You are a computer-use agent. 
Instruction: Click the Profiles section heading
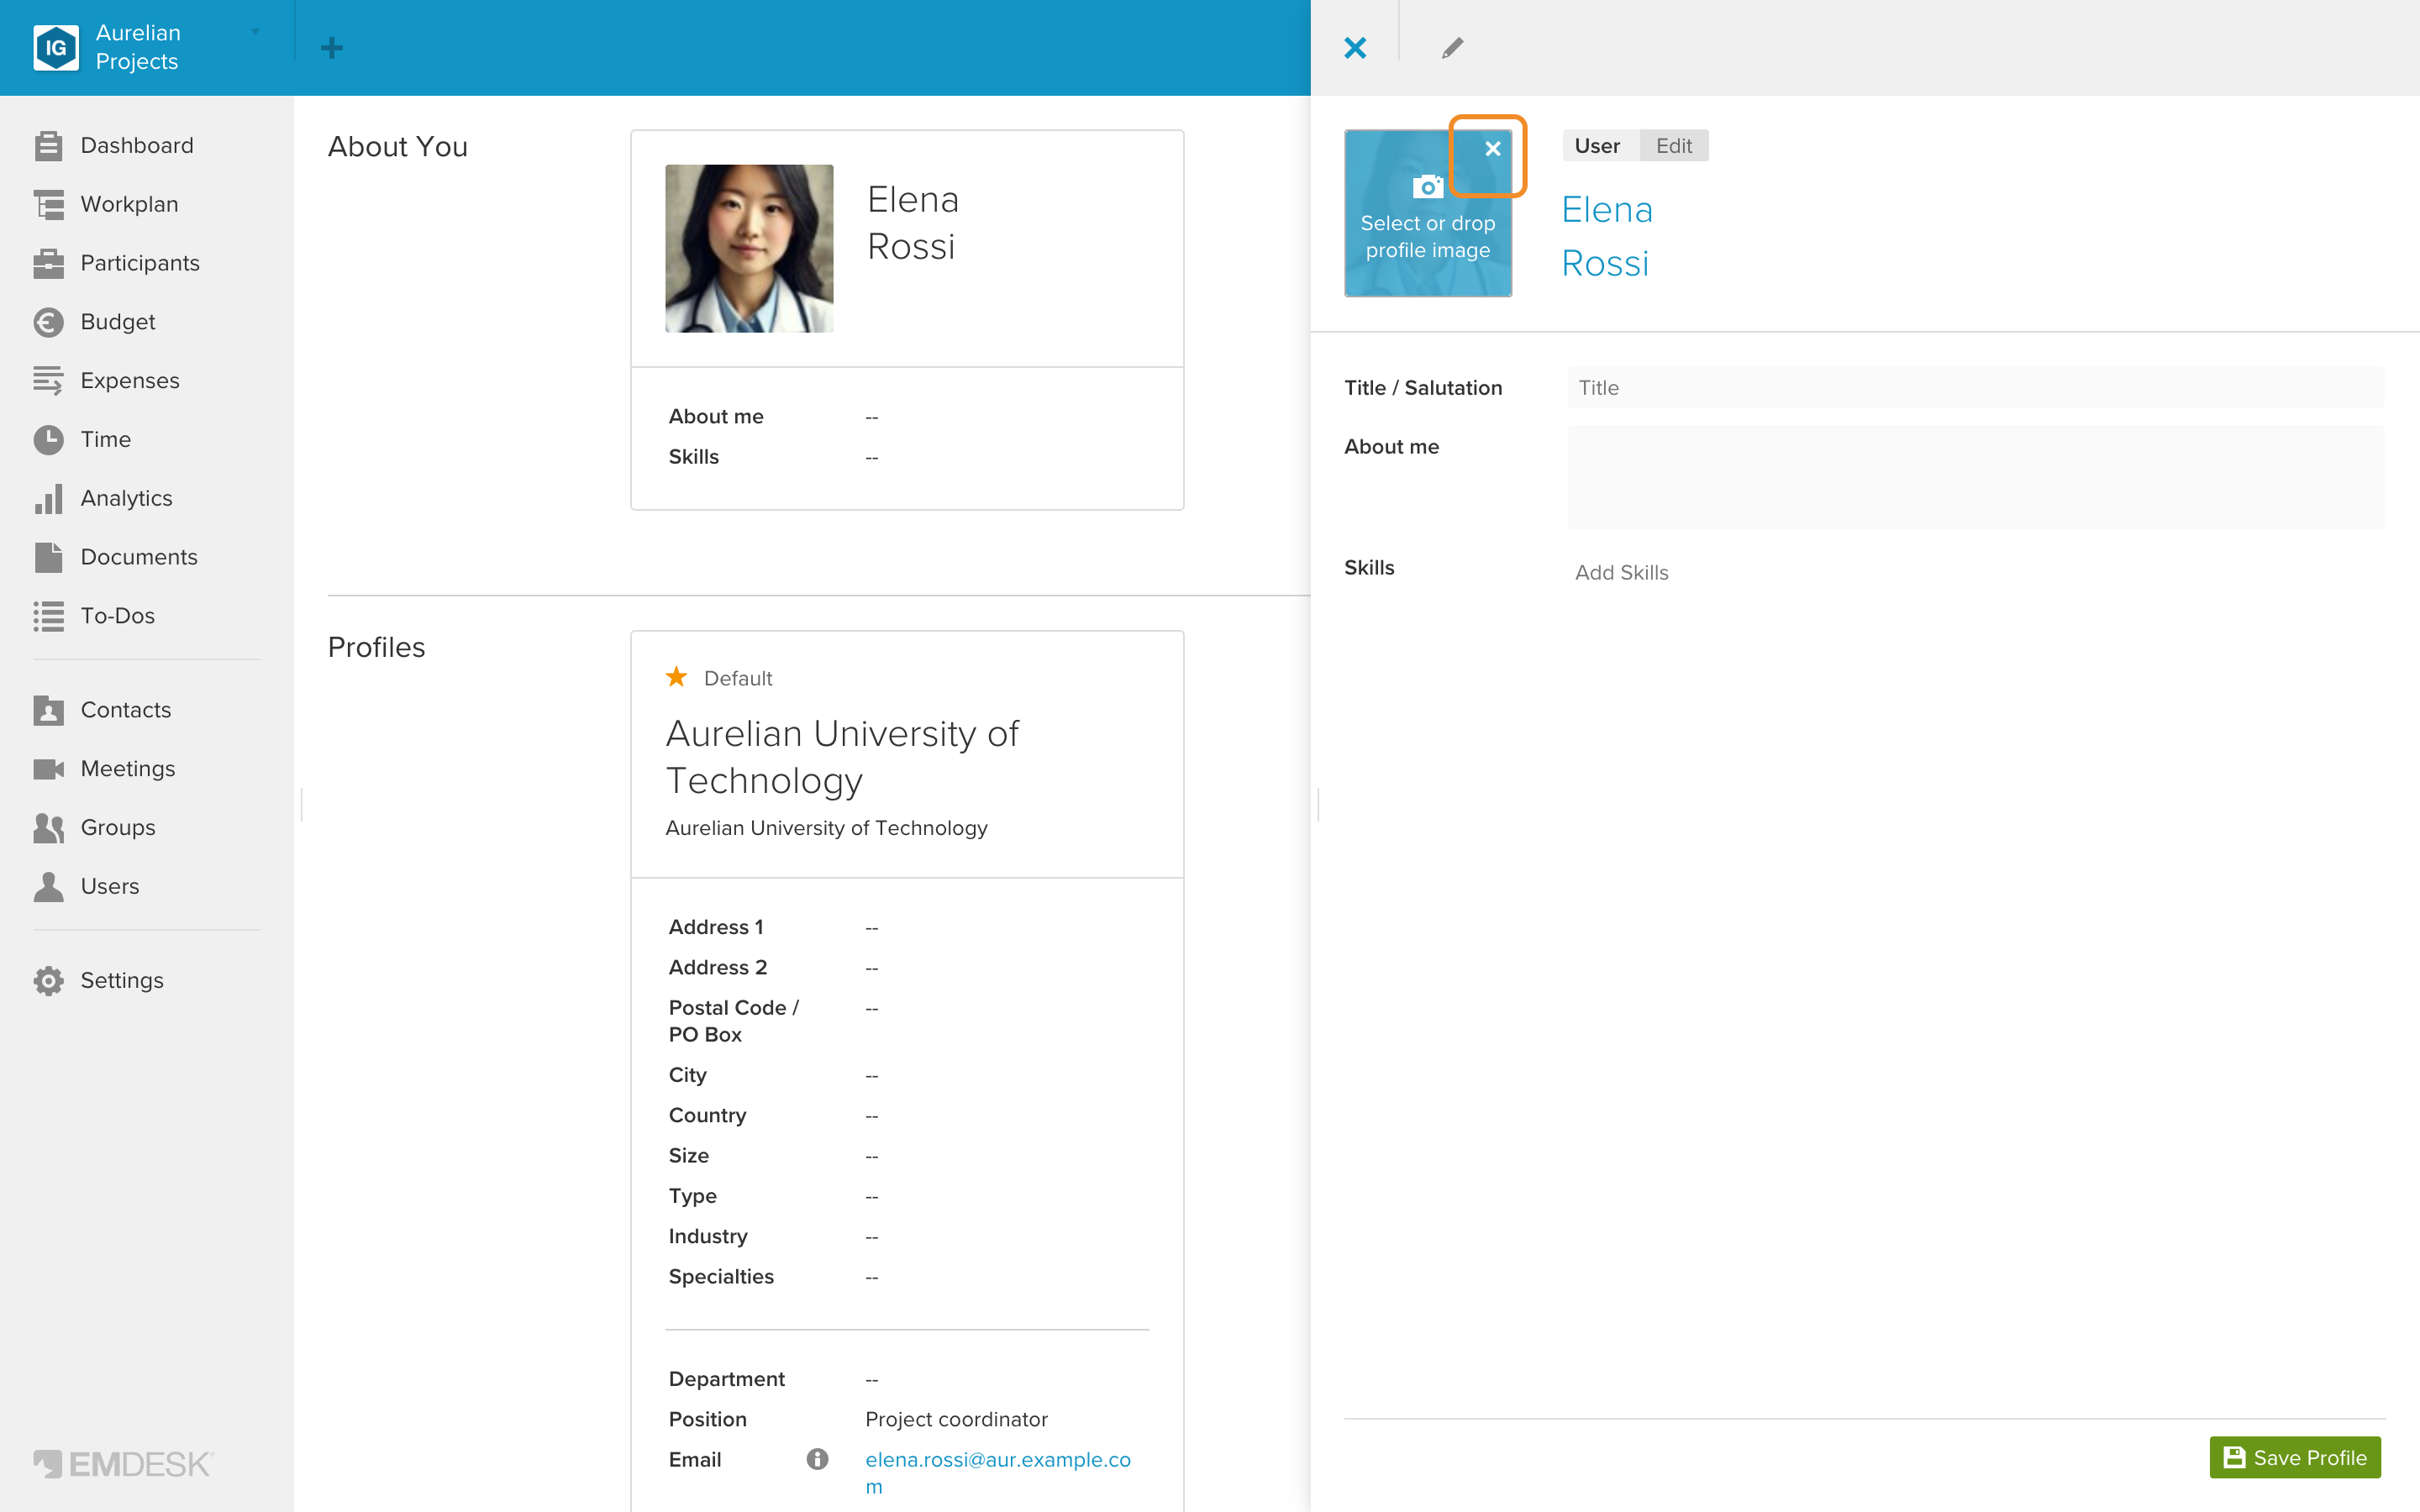376,648
